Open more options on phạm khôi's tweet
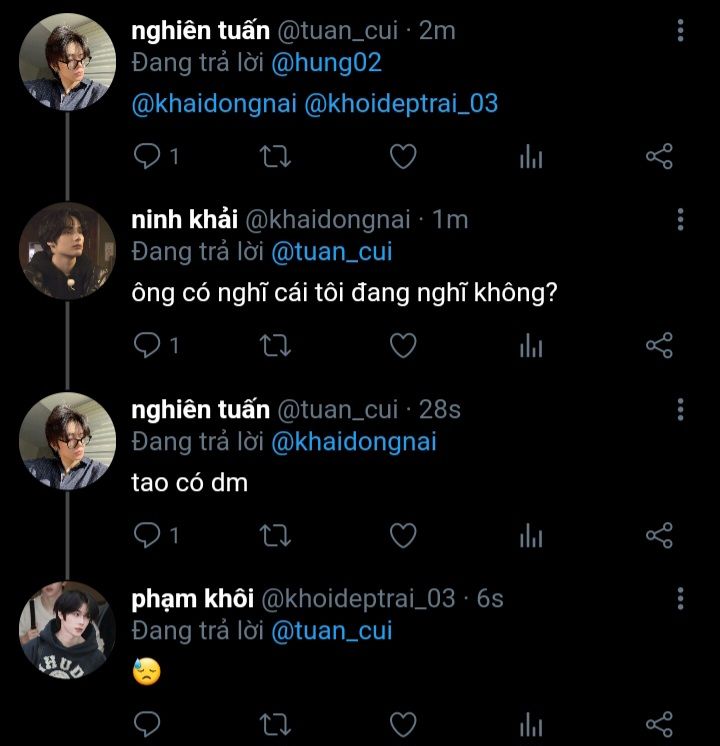Image resolution: width=720 pixels, height=746 pixels. [681, 599]
